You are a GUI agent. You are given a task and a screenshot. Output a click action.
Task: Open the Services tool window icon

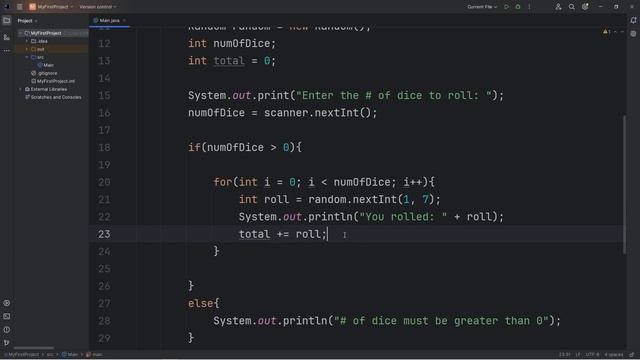pyautogui.click(x=7, y=303)
